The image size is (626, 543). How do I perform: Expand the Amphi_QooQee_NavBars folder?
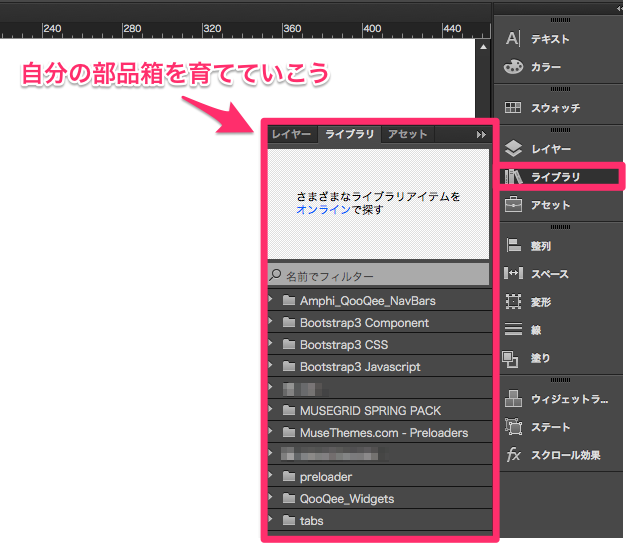click(271, 299)
